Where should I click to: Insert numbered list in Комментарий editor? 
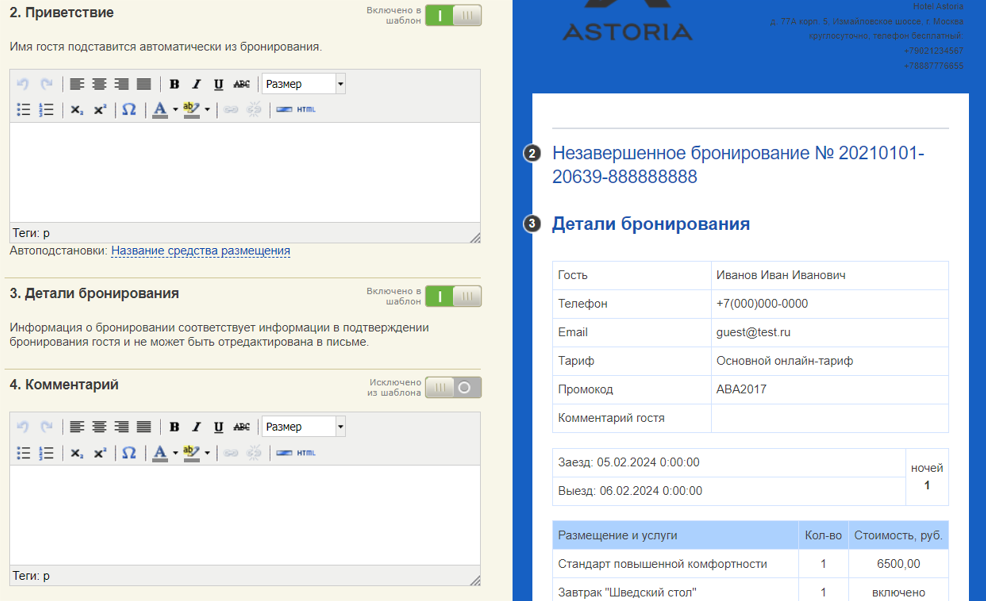tap(46, 453)
